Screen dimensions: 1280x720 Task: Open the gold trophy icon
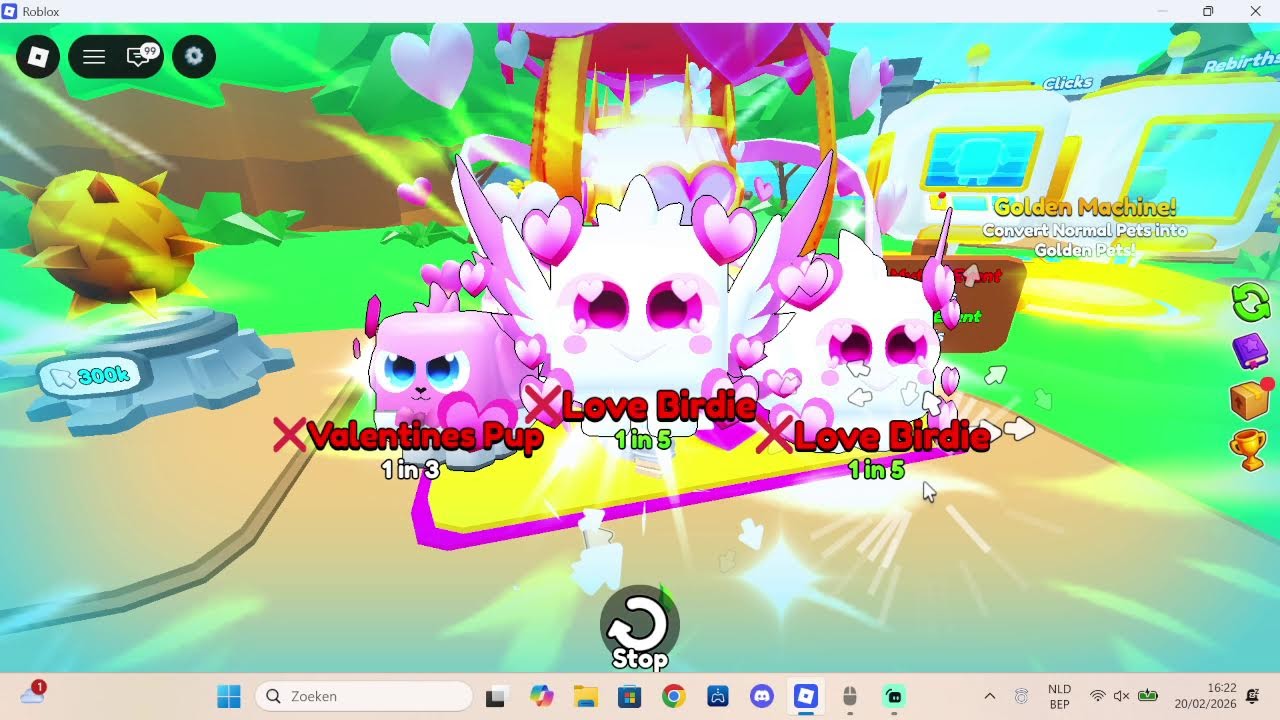coord(1250,450)
